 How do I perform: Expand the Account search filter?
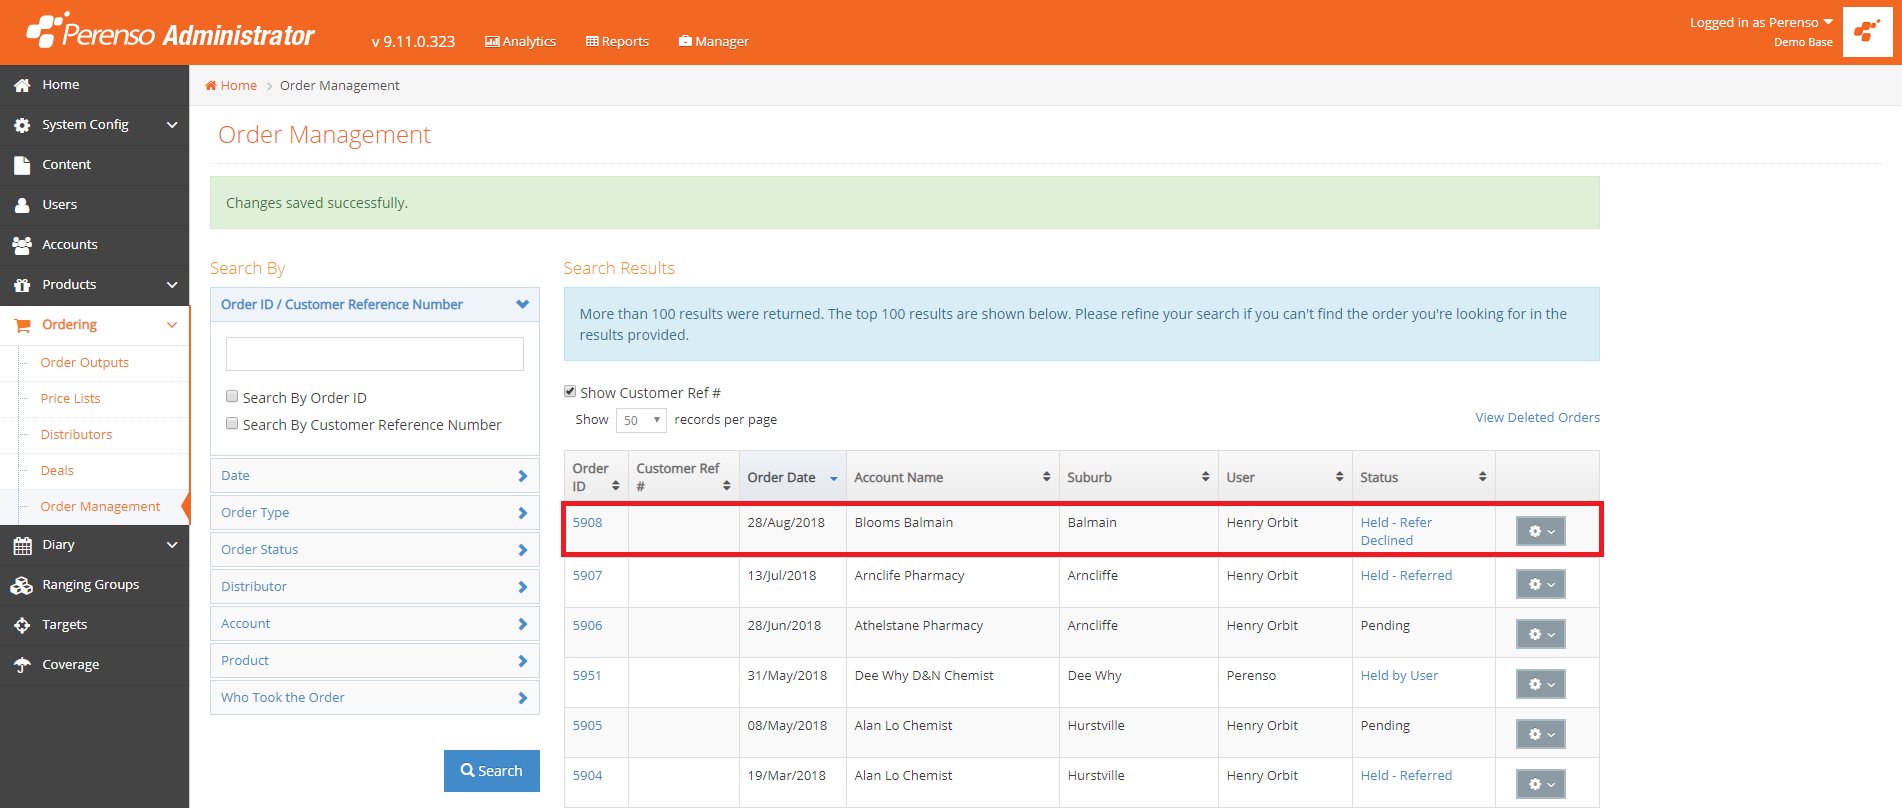pyautogui.click(x=375, y=624)
